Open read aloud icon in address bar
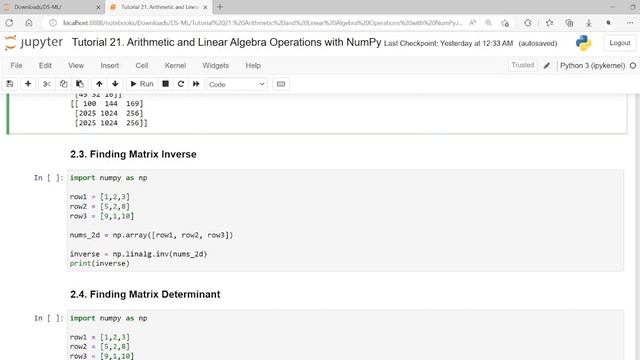Screen dimensions: 640x360 (473, 23)
